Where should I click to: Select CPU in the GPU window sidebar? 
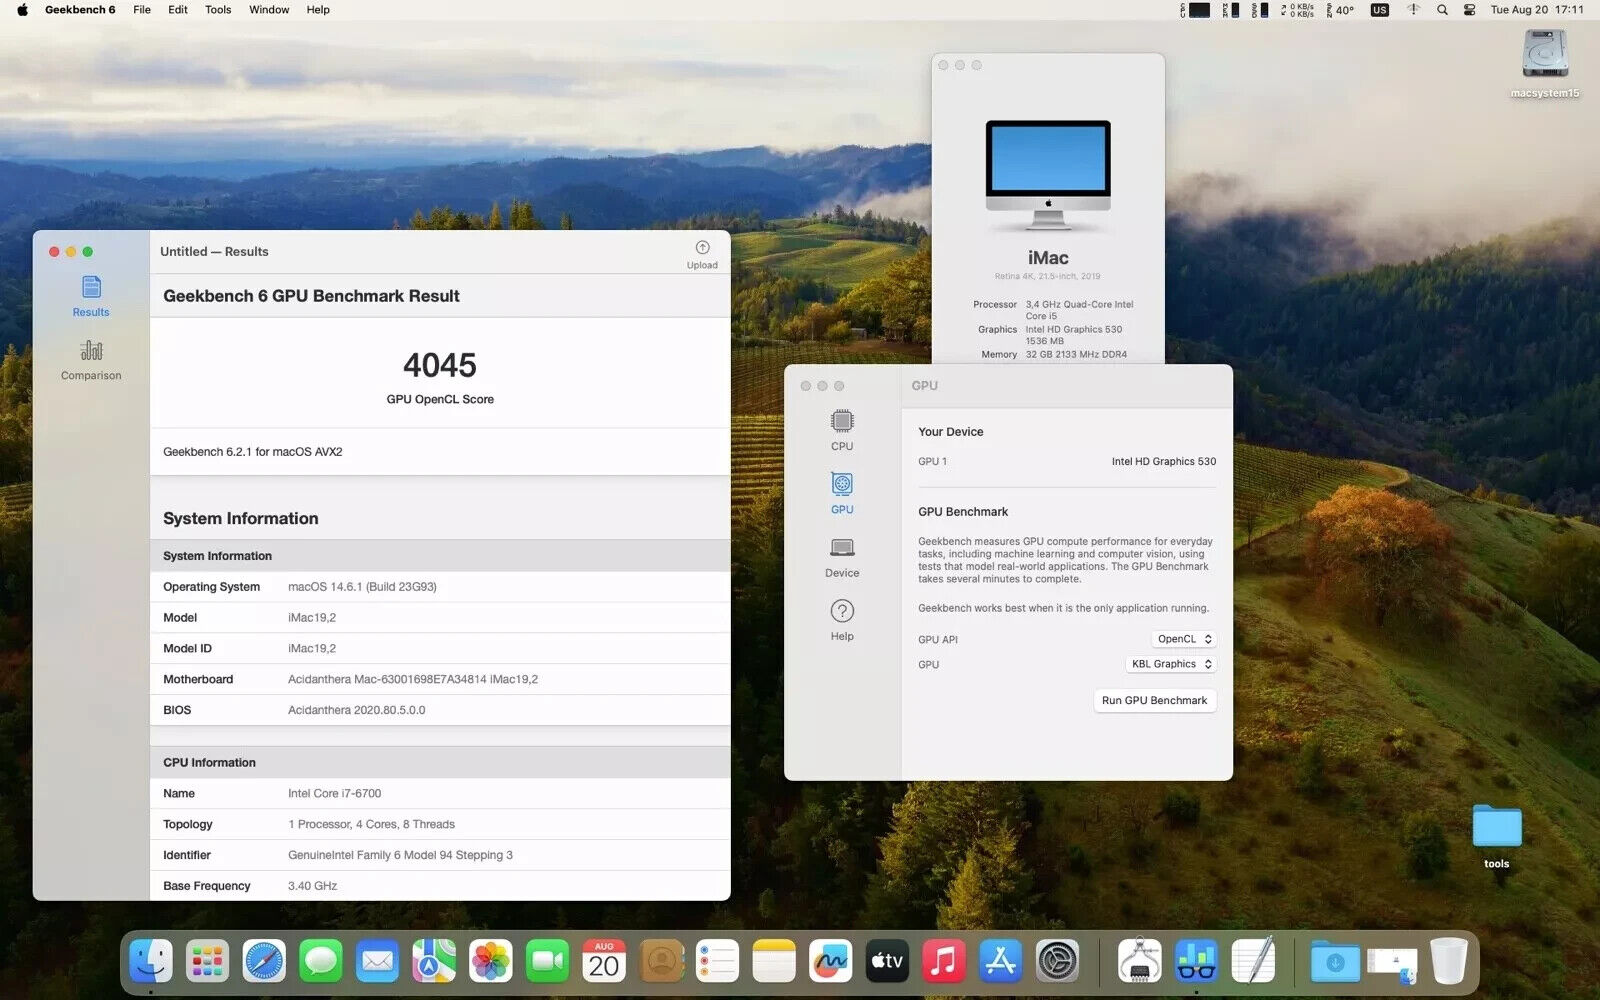(x=842, y=430)
